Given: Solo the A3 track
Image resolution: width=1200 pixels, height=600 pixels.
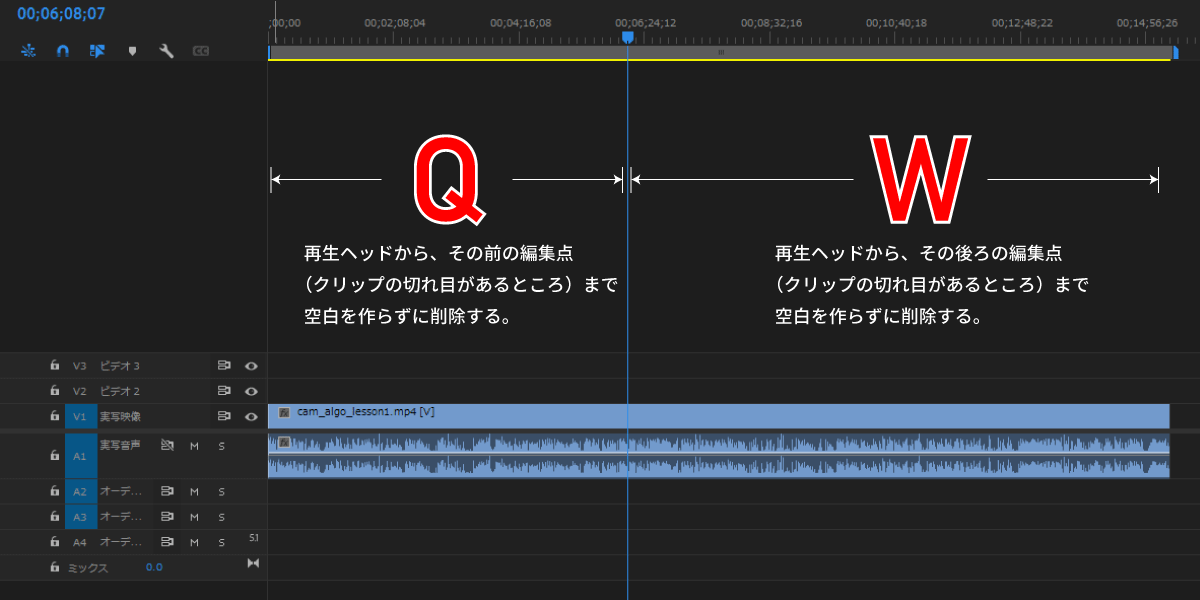Looking at the screenshot, I should [221, 517].
